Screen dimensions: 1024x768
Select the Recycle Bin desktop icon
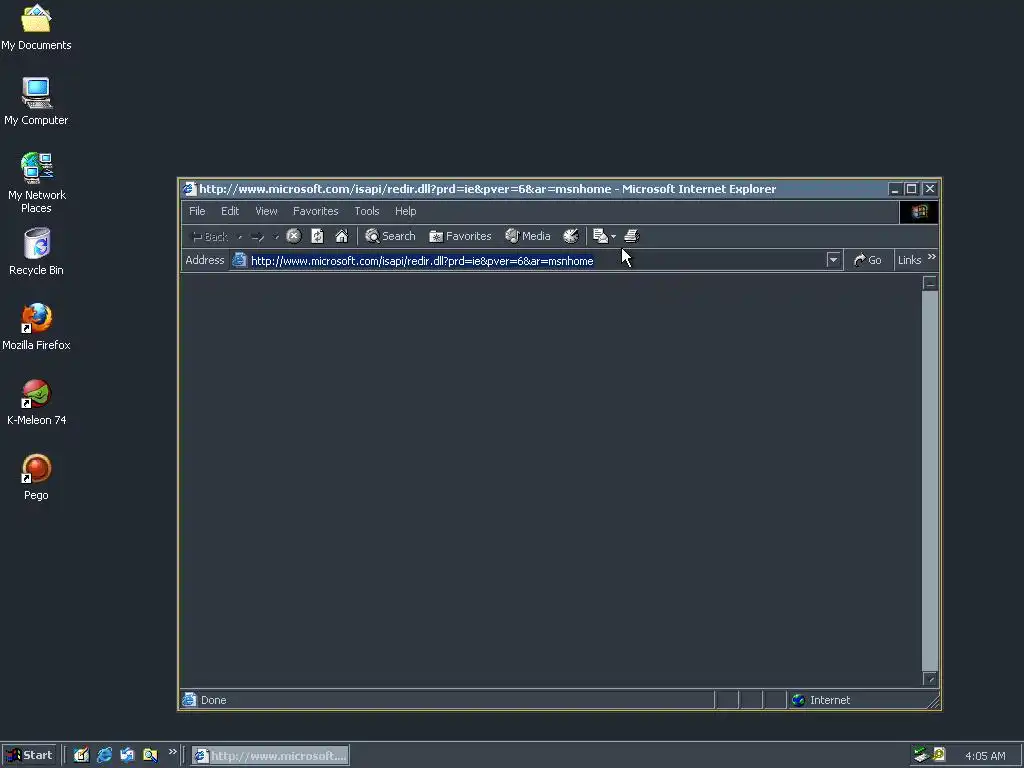(x=36, y=251)
